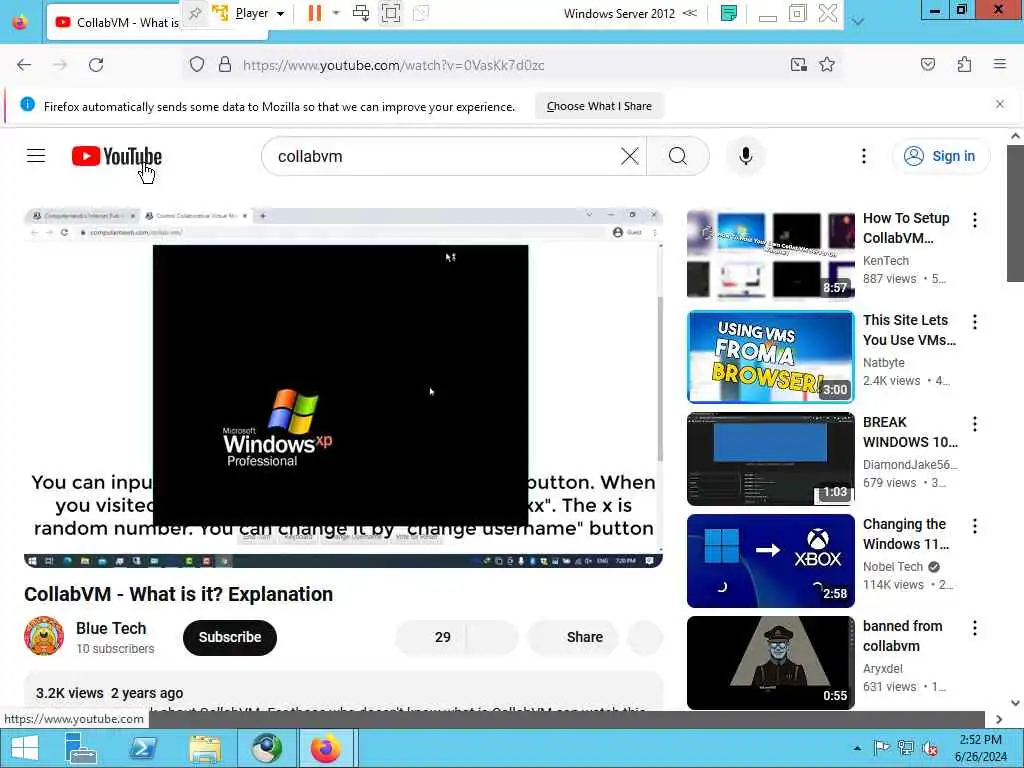Screen dimensions: 1024x768
Task: Open This Site Lets You Use VMs video
Action: tap(771, 357)
